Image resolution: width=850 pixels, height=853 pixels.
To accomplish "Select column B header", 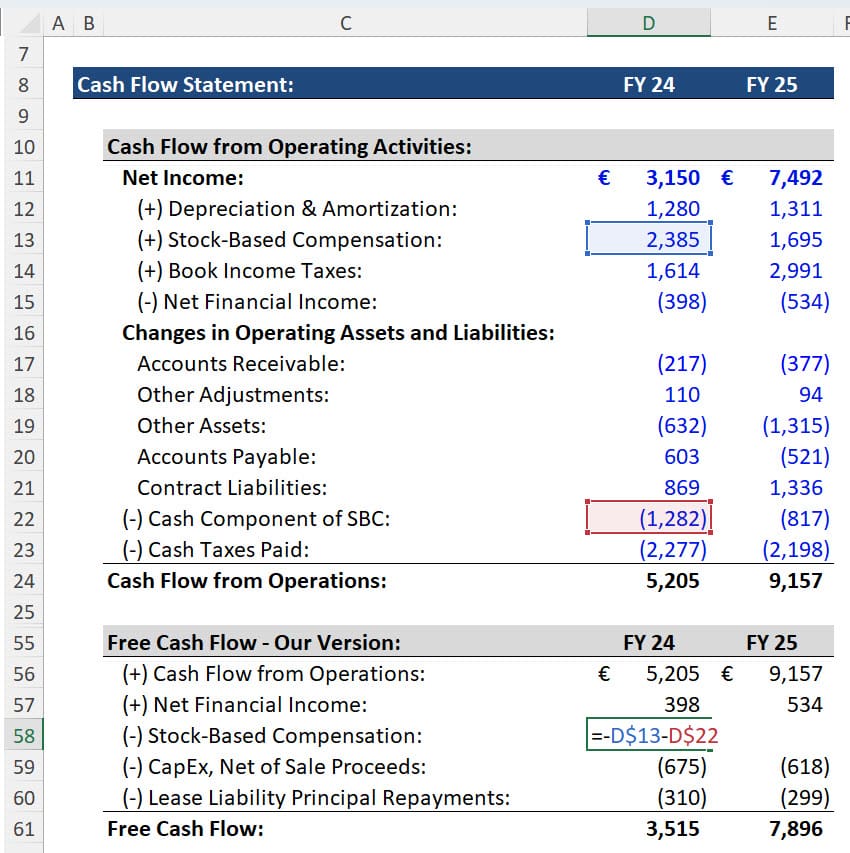I will point(89,23).
